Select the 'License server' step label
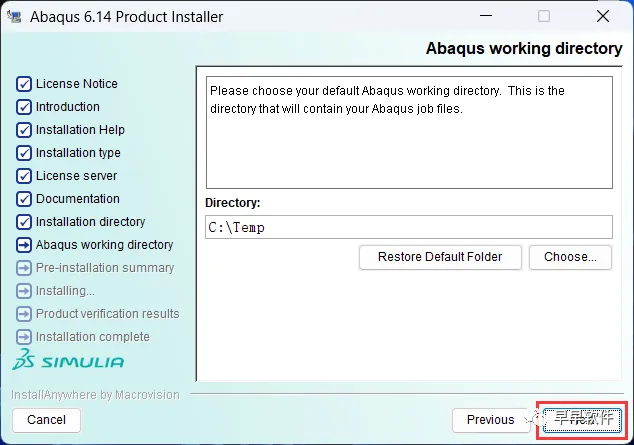 (76, 176)
